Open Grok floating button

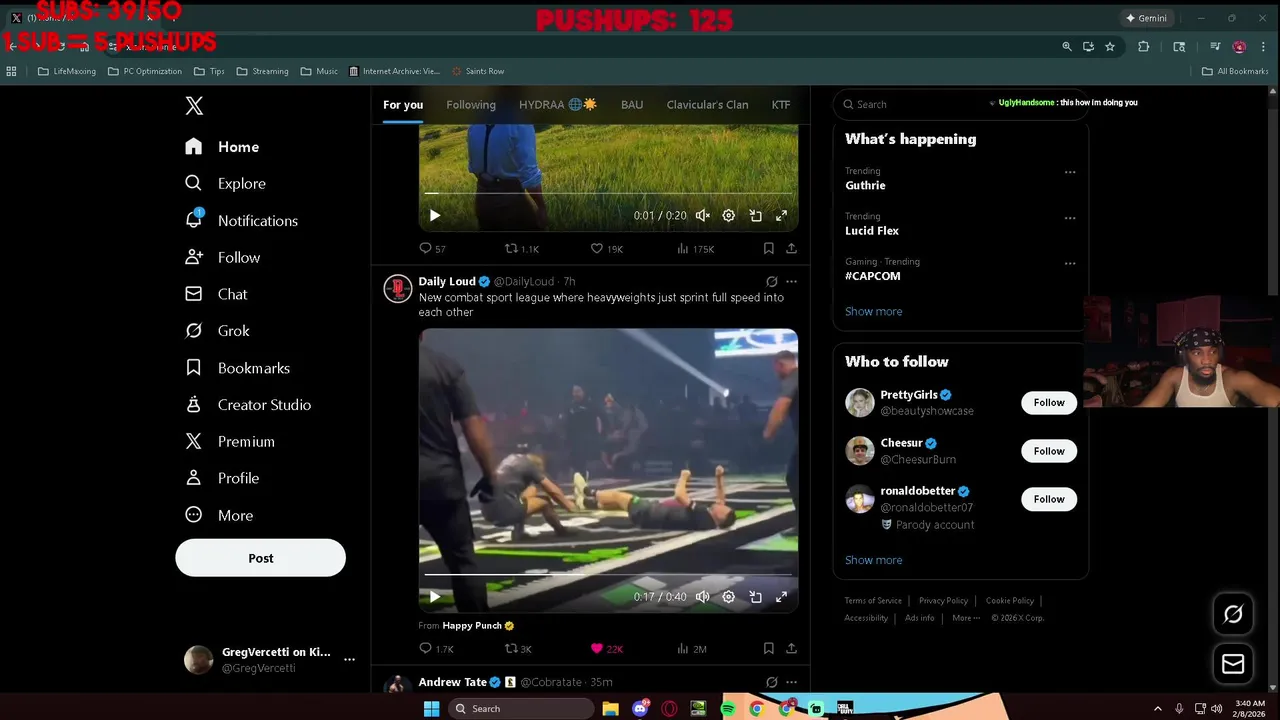point(1233,614)
